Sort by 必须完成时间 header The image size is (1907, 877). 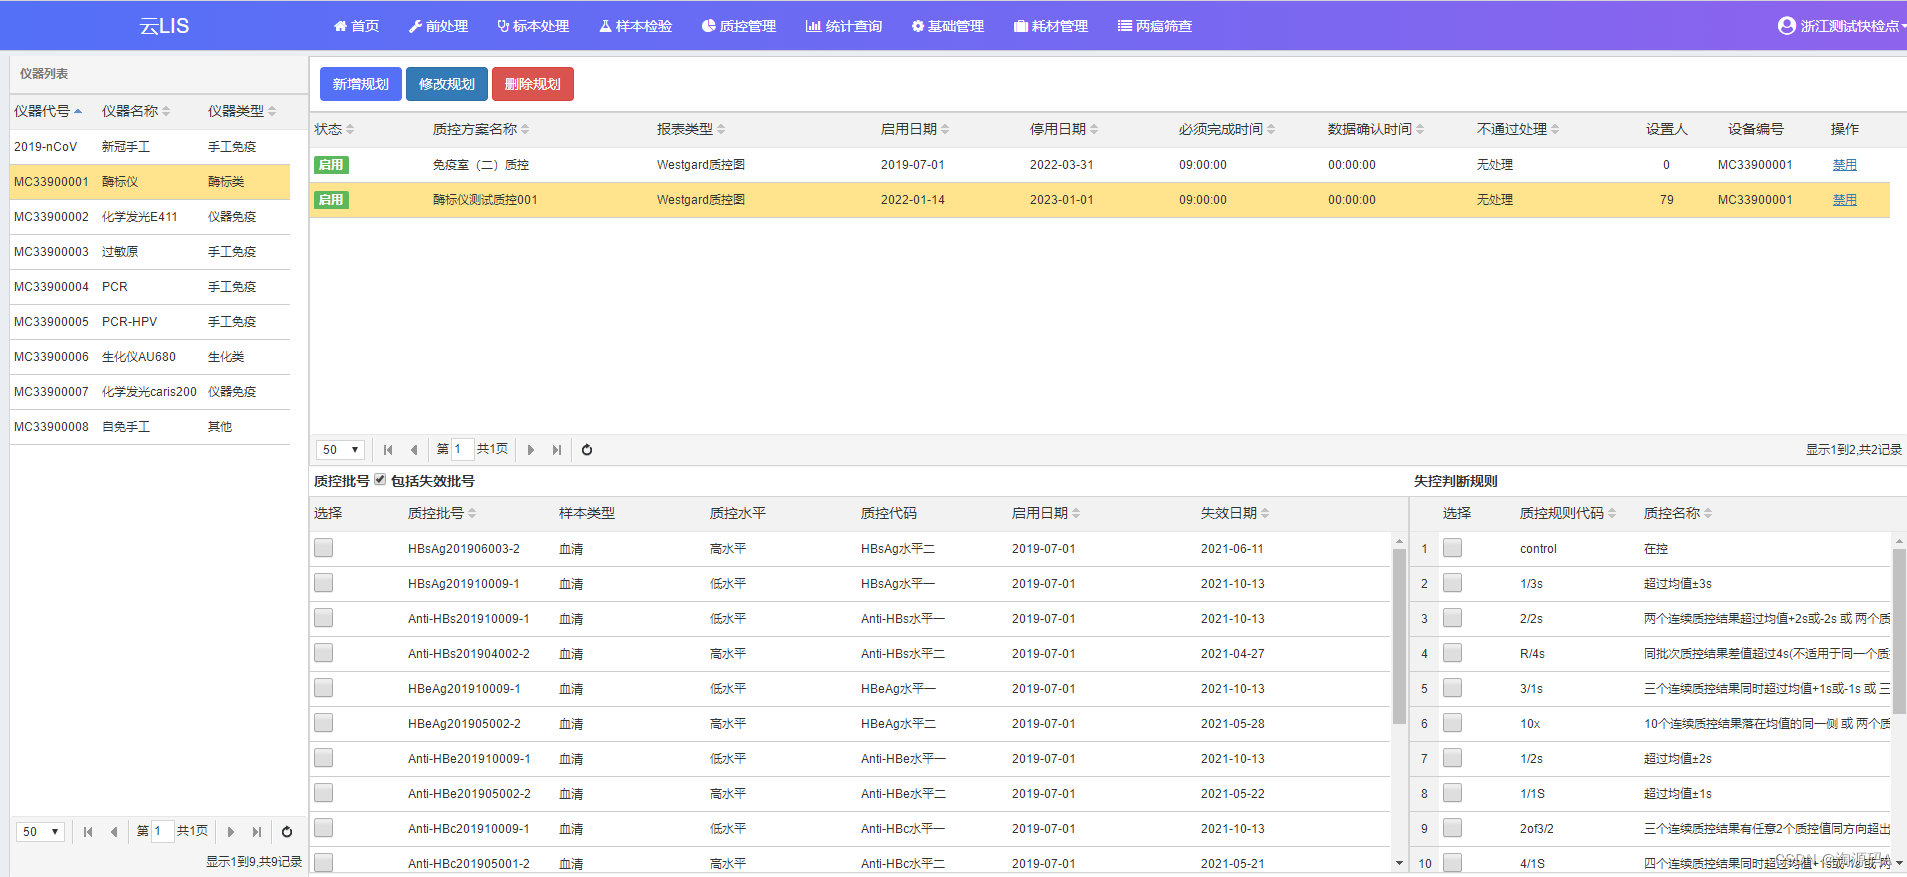(1227, 129)
